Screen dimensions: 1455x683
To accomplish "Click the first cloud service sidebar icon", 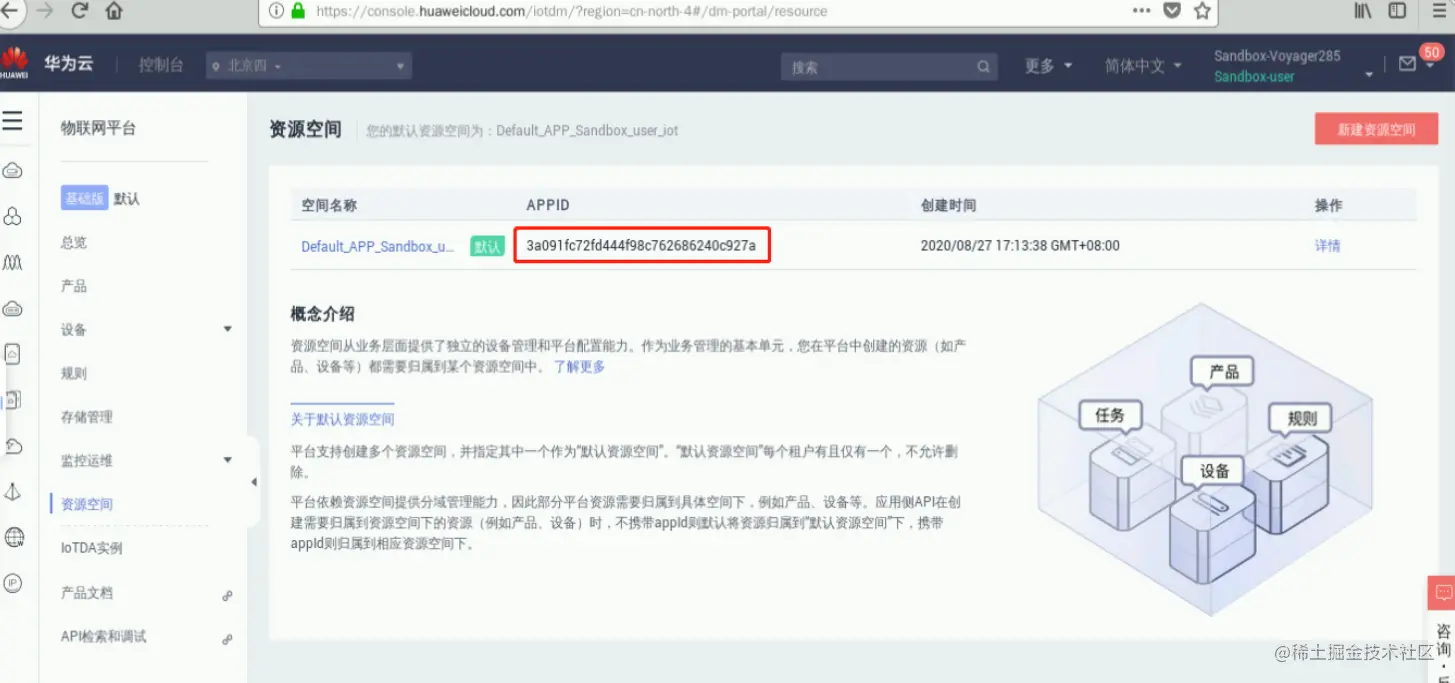I will pos(13,171).
